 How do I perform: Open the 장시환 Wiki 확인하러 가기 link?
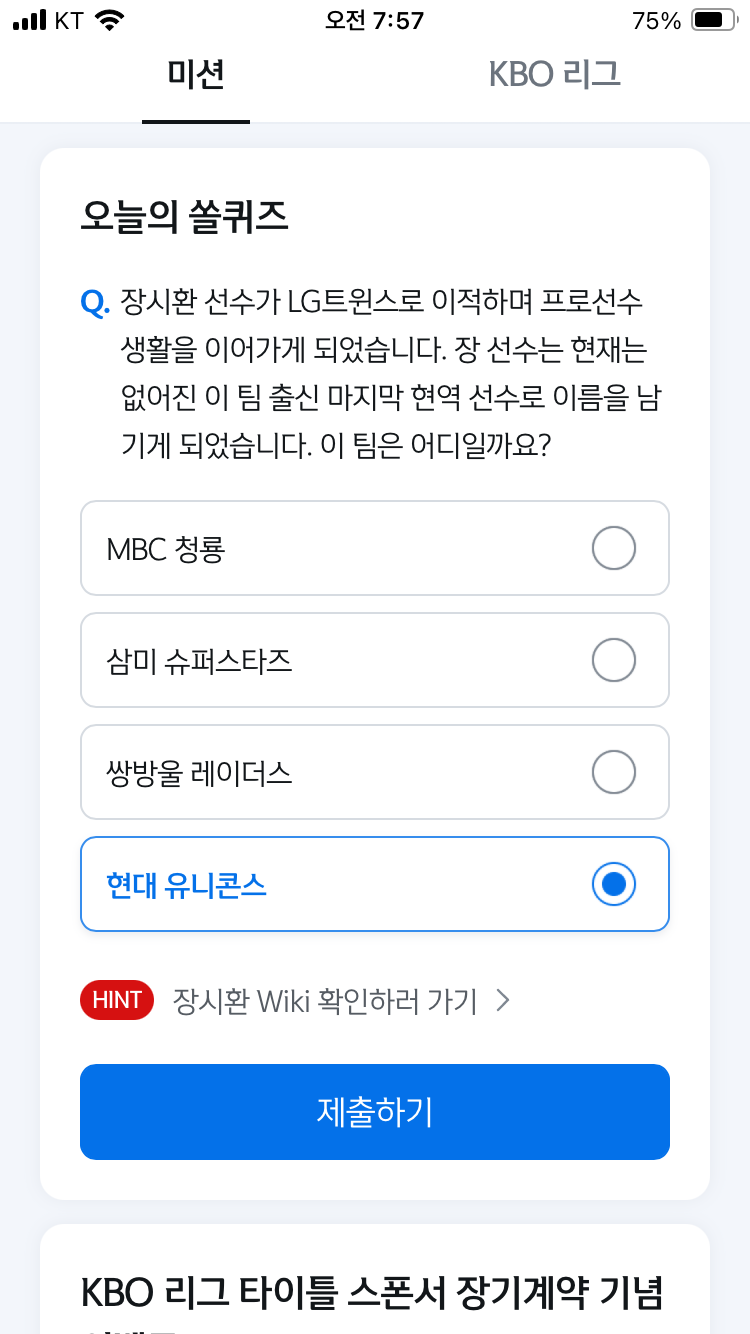coord(325,1000)
